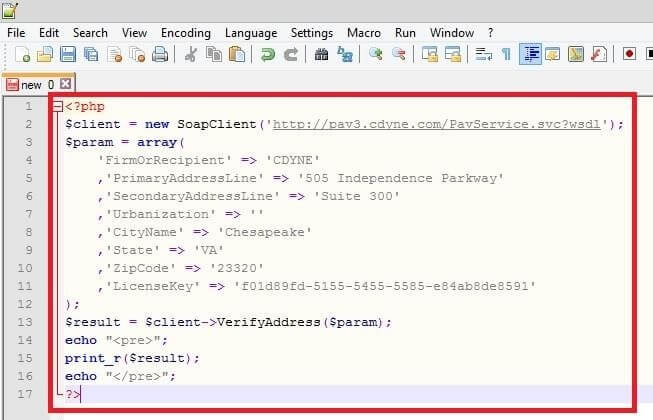Toggle the highlighted Indent guide button
The height and width of the screenshot is (420, 653).
[530, 55]
